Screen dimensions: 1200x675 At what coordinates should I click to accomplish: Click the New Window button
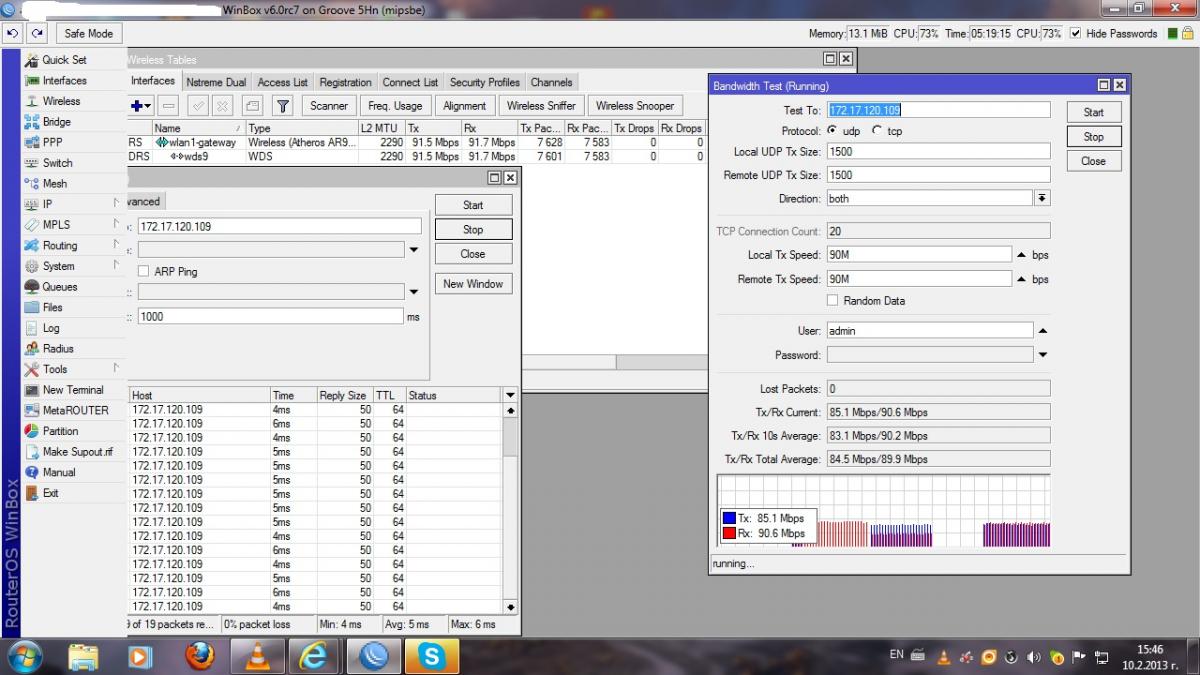pyautogui.click(x=473, y=284)
